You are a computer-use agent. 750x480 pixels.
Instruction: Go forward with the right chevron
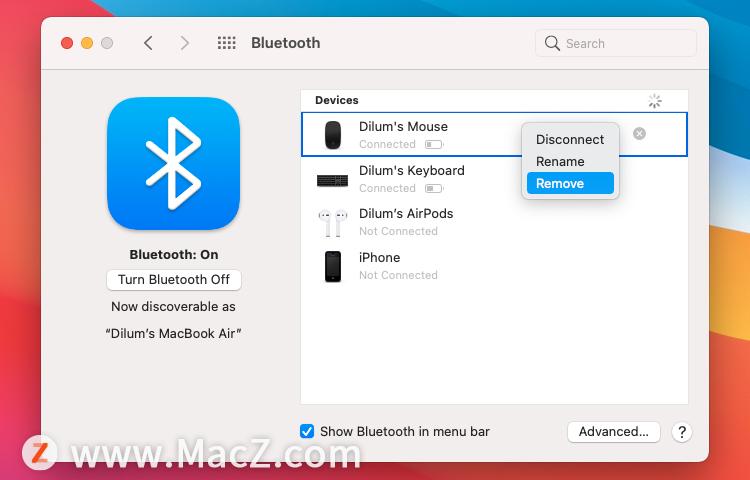[185, 43]
